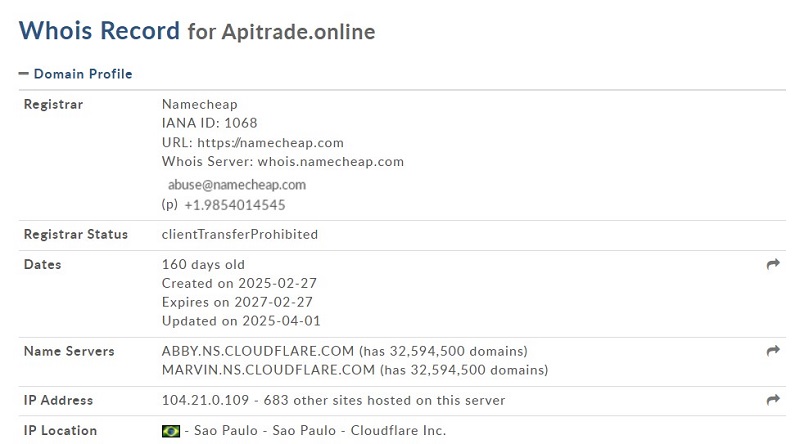800x444 pixels.
Task: Click the abuse@namecheap.com email
Action: click(237, 185)
